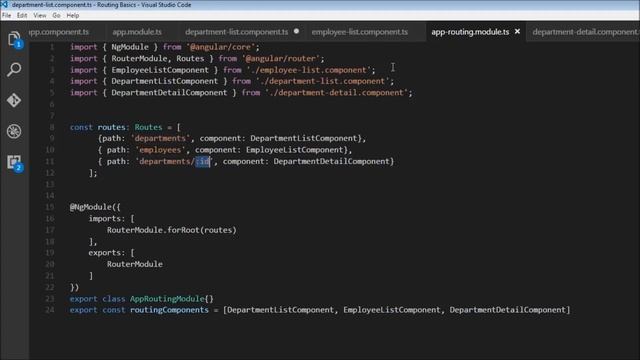Click line number 11 in gutter
The height and width of the screenshot is (360, 640).
50,161
